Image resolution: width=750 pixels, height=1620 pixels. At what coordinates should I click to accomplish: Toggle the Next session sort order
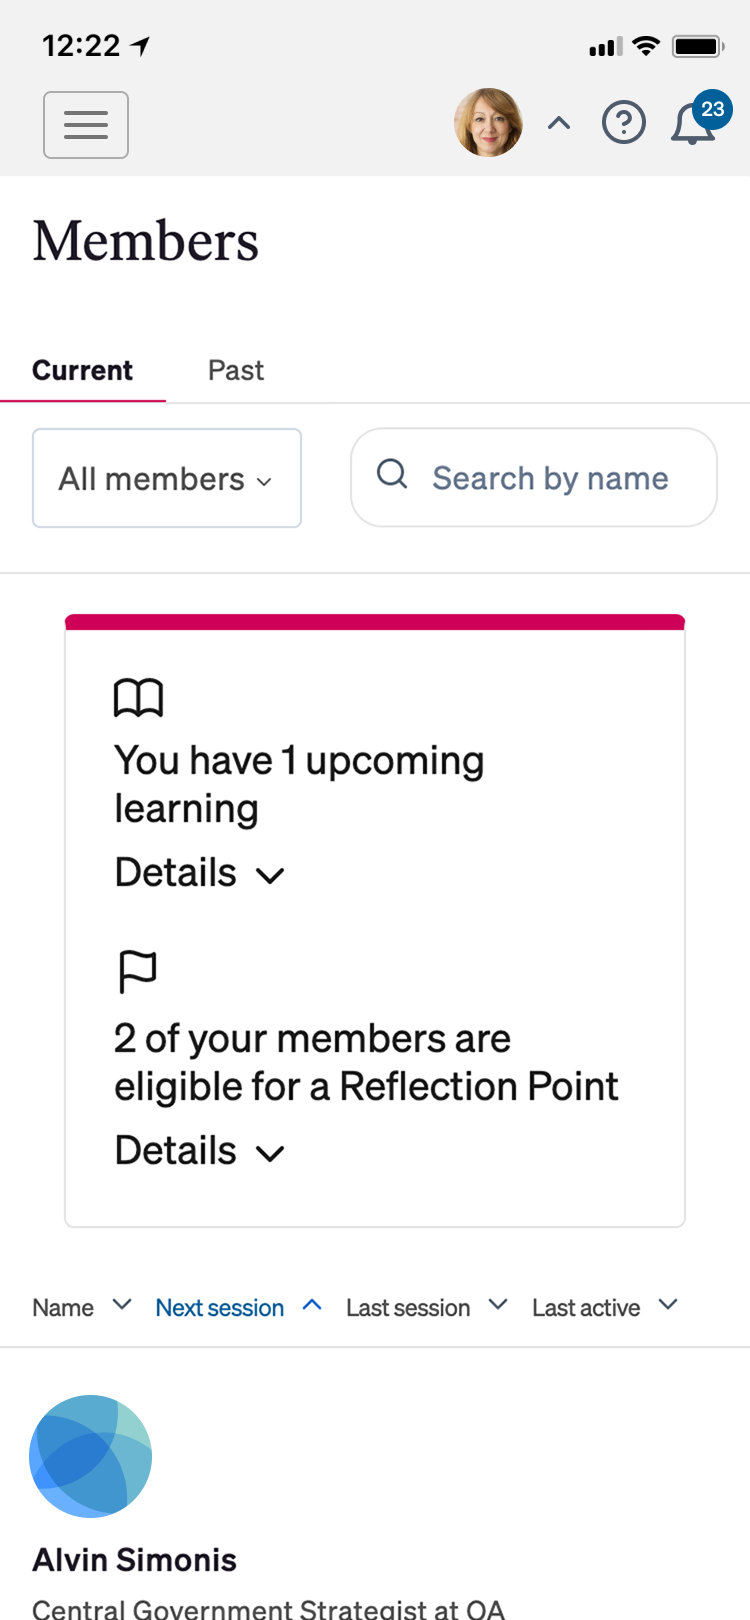coord(237,1307)
